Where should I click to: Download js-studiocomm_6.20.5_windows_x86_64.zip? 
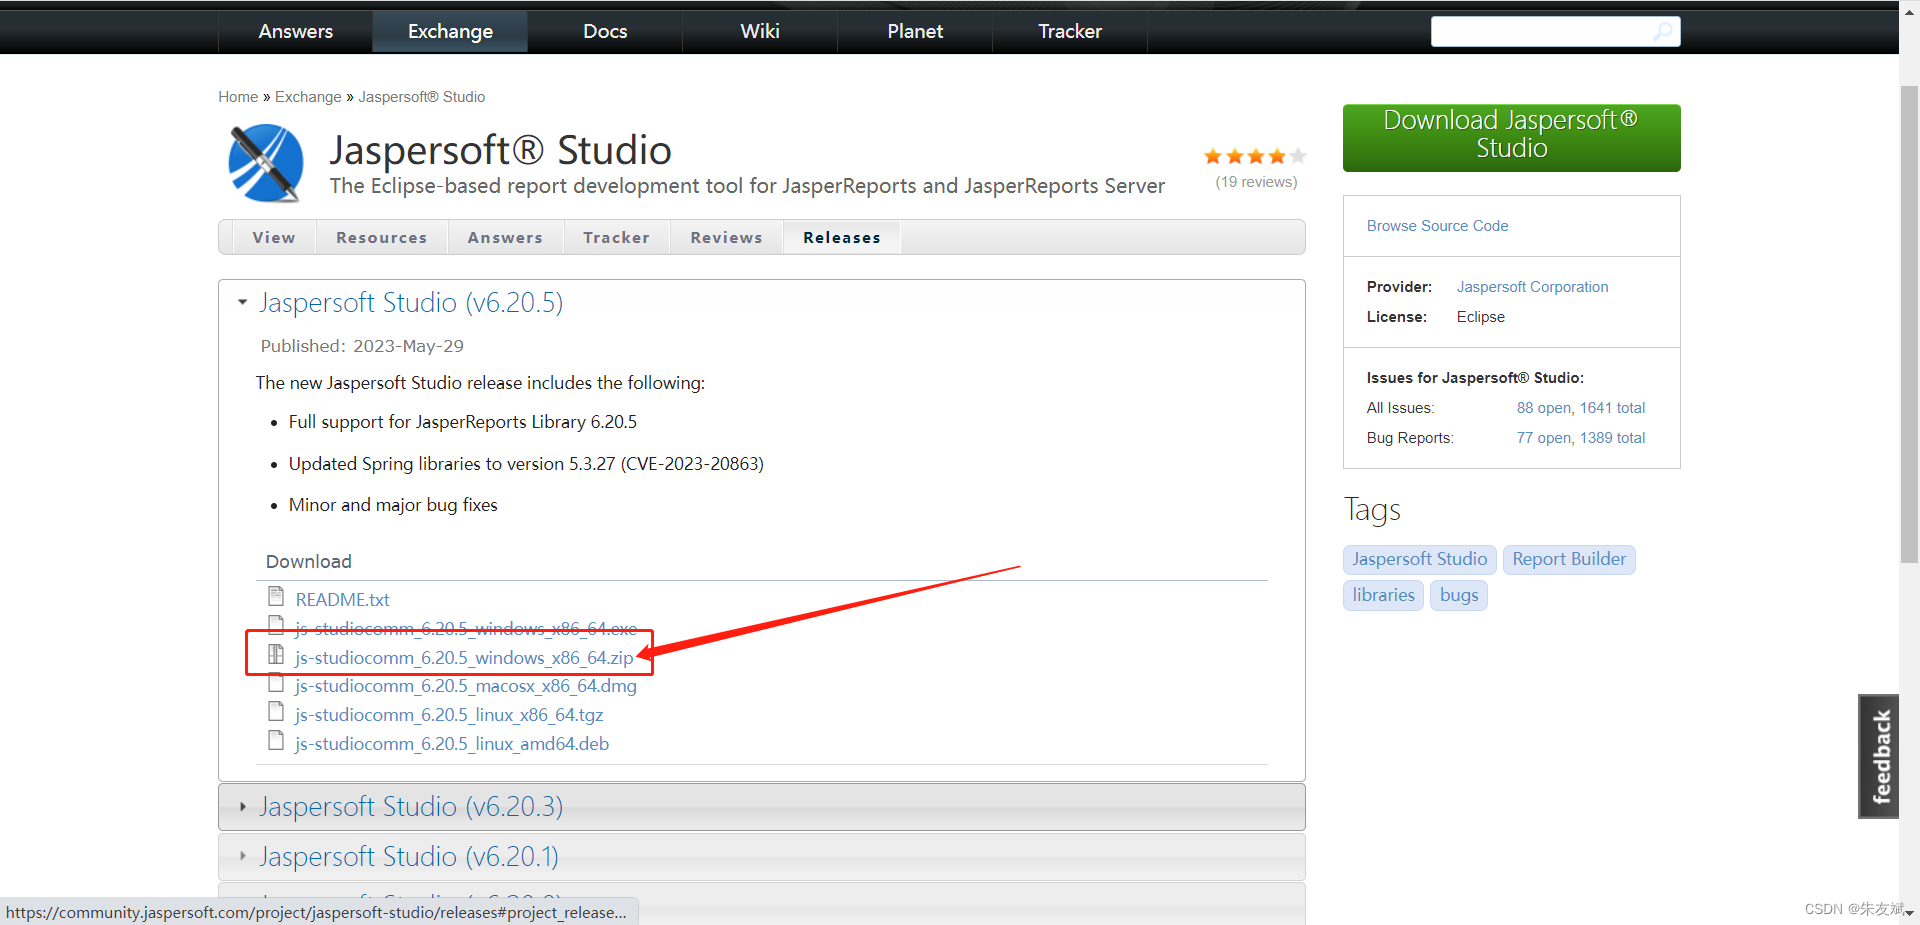point(464,657)
